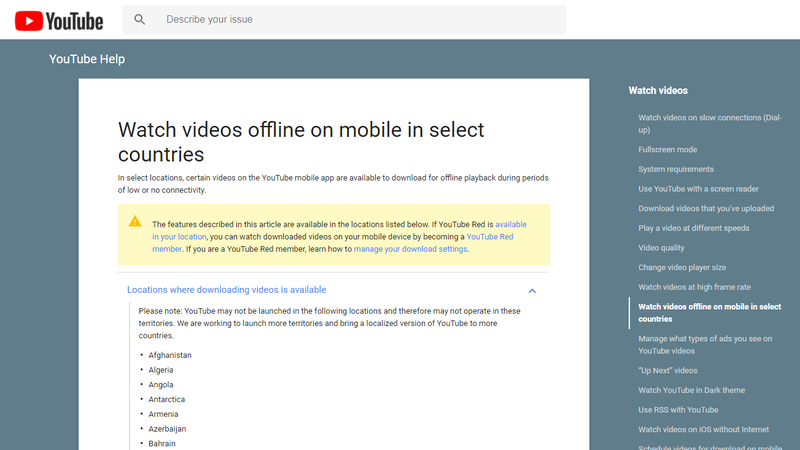Open 'Use YouTube with a screen reader'

(x=698, y=189)
